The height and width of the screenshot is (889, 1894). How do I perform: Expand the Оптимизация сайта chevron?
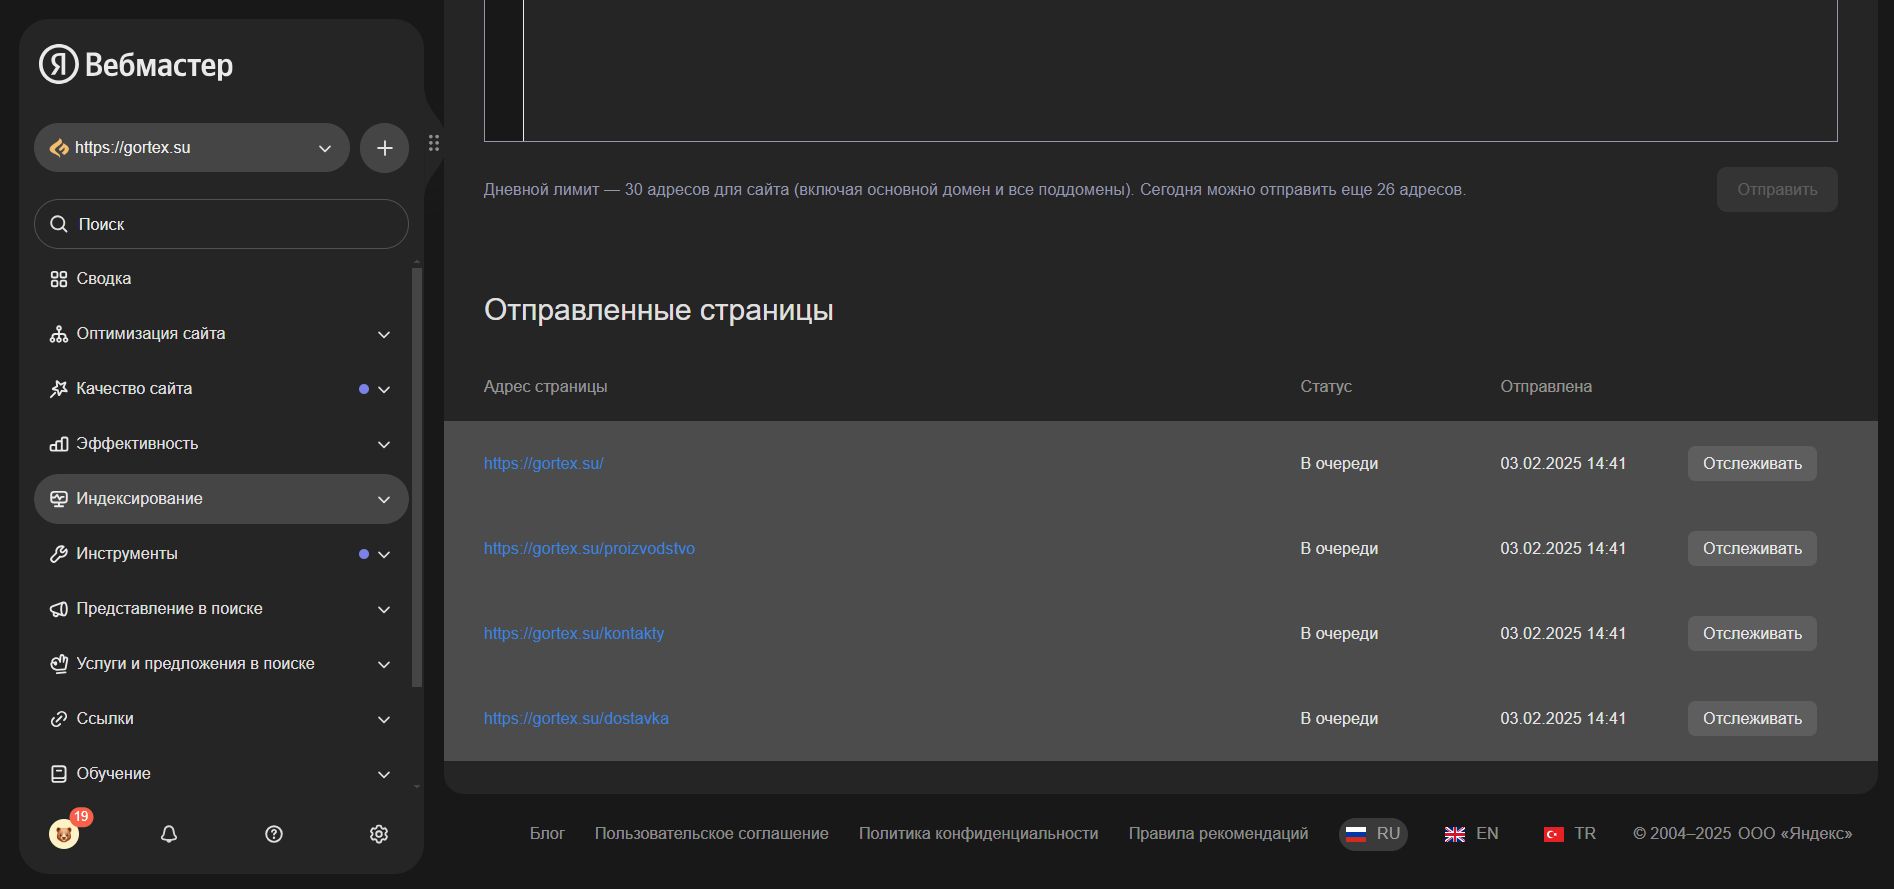(384, 334)
